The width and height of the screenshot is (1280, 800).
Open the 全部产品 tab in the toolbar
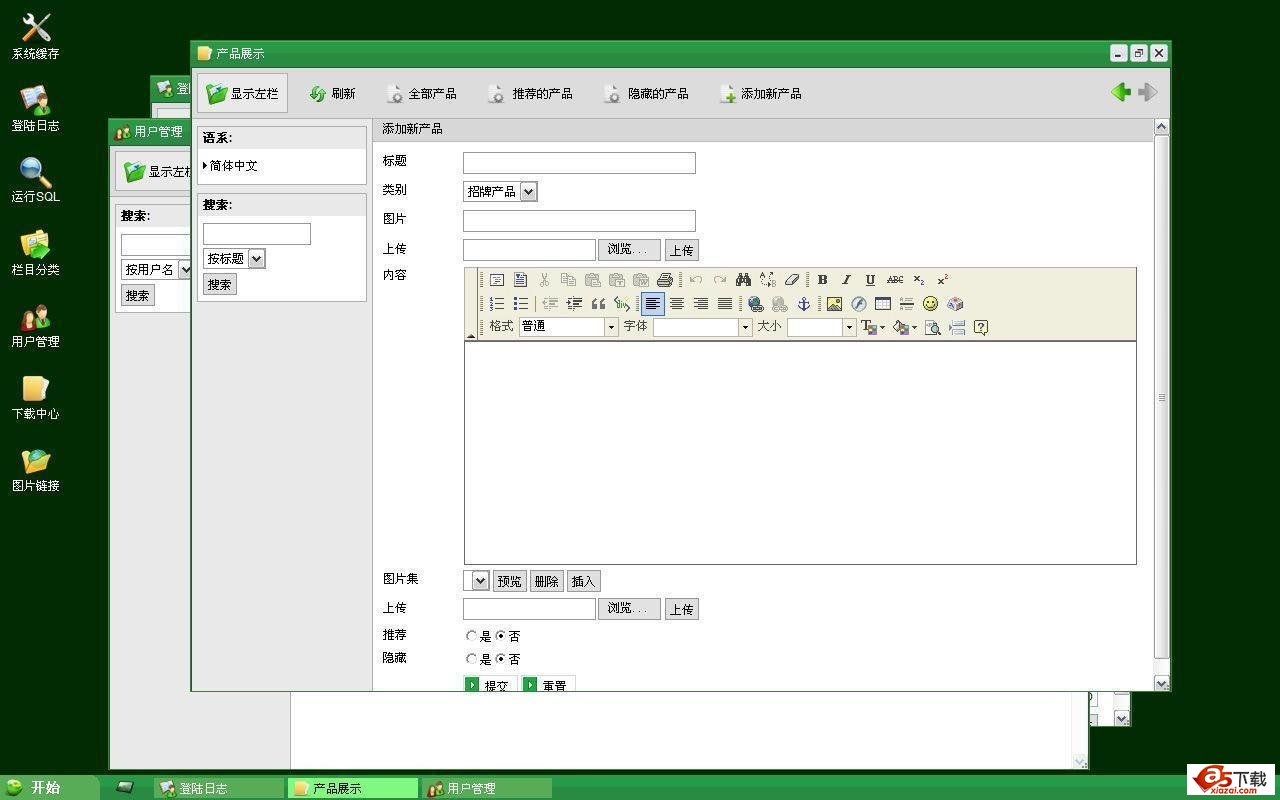pos(421,94)
